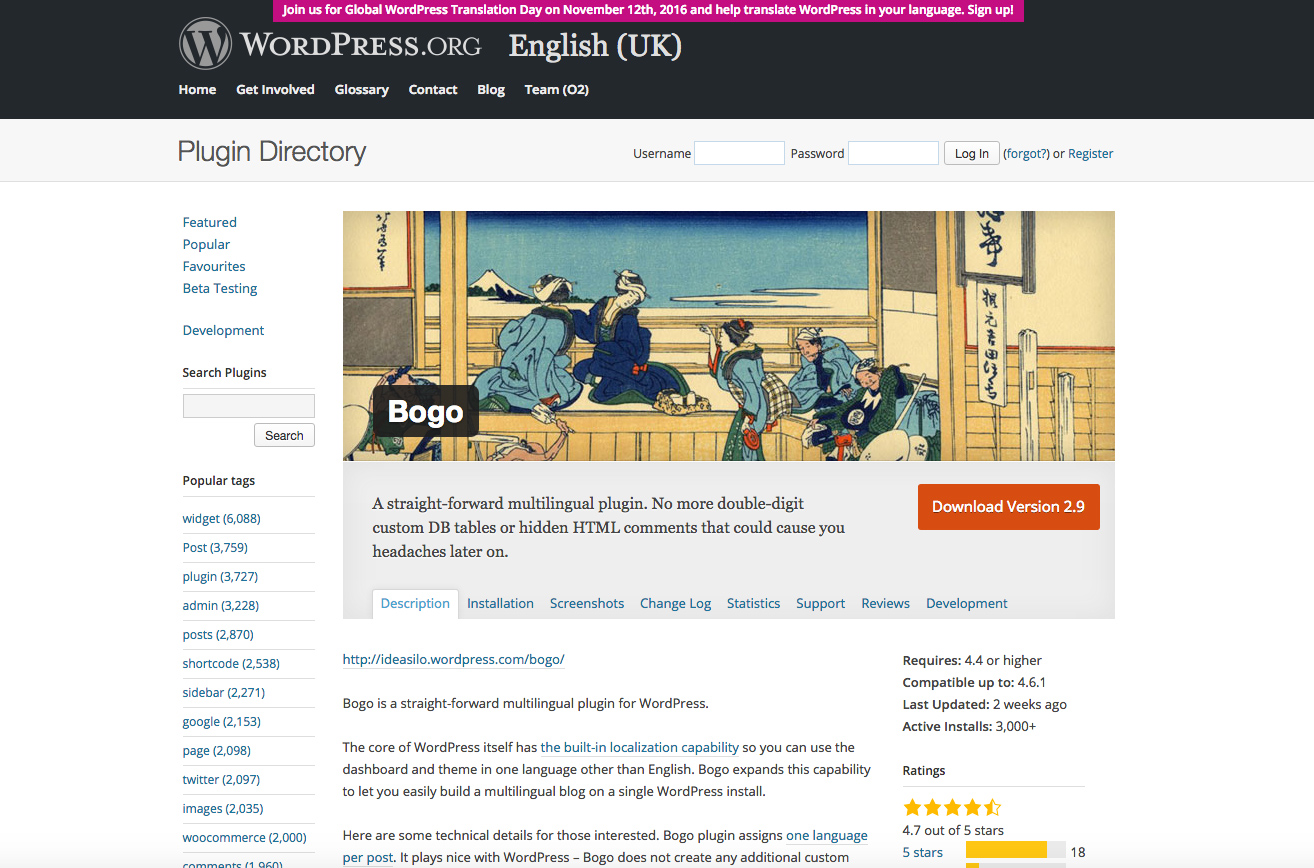Open Team (O2) navigation link
1314x868 pixels.
(x=556, y=89)
